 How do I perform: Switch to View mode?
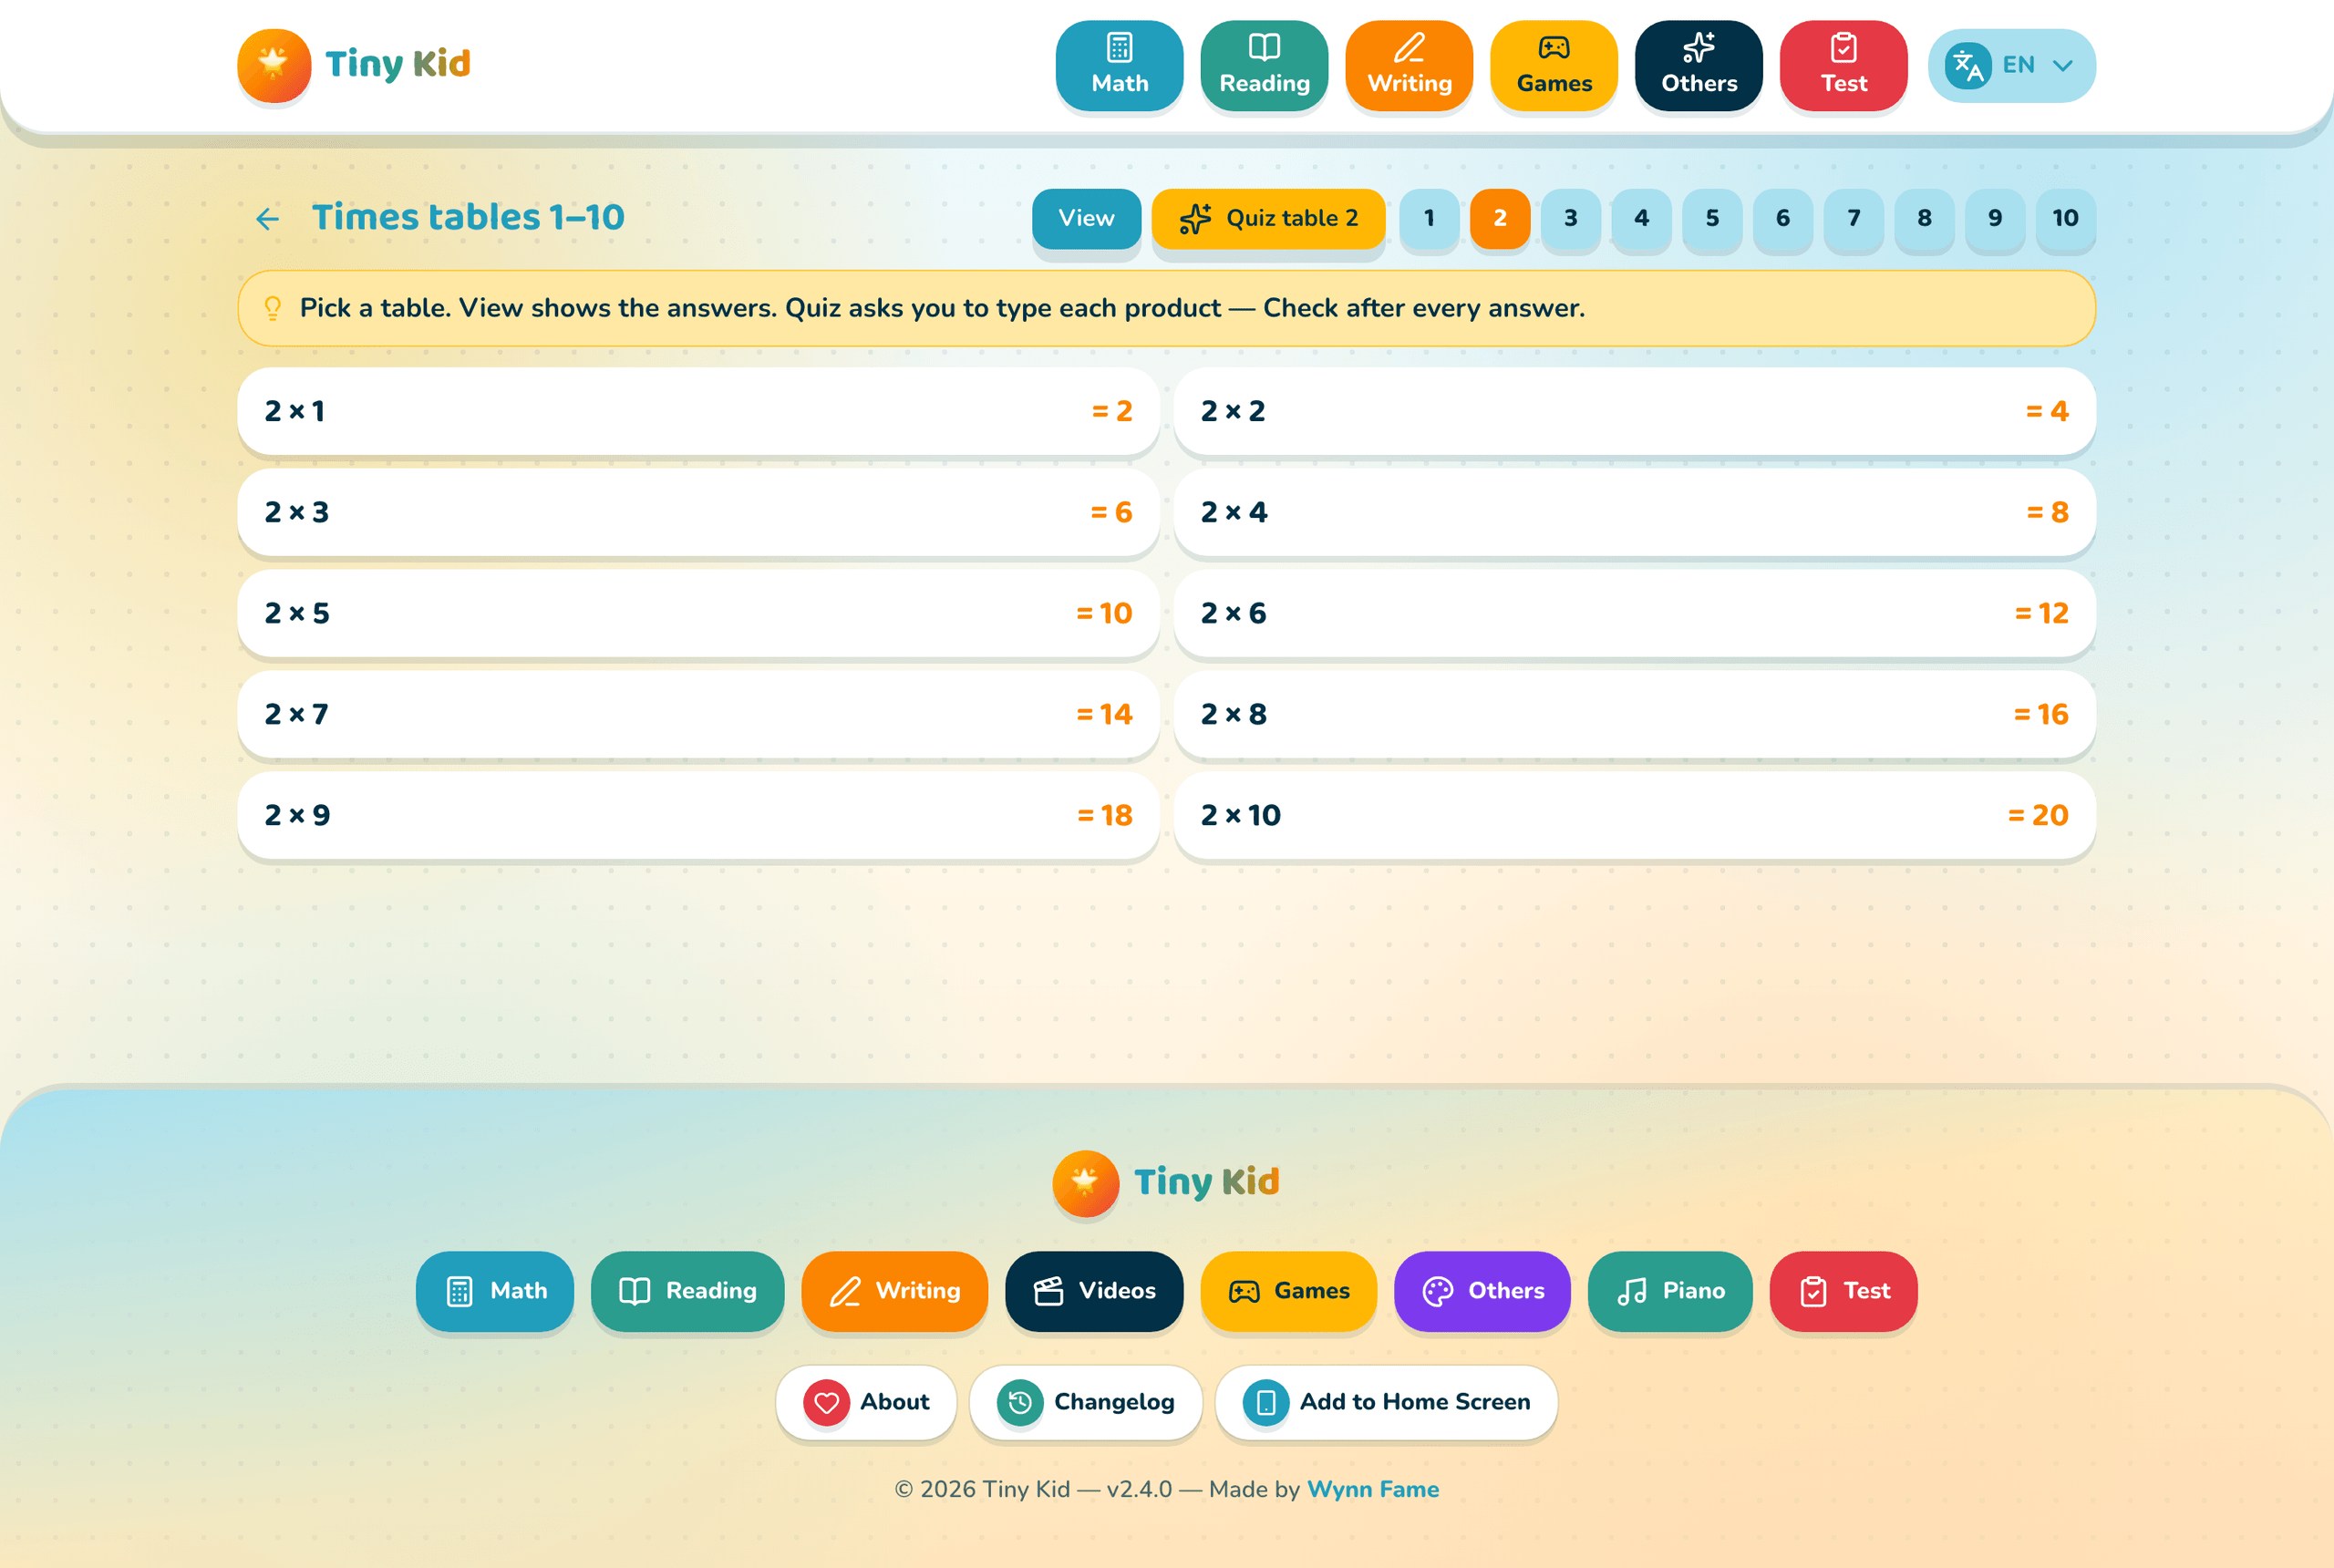click(1086, 218)
